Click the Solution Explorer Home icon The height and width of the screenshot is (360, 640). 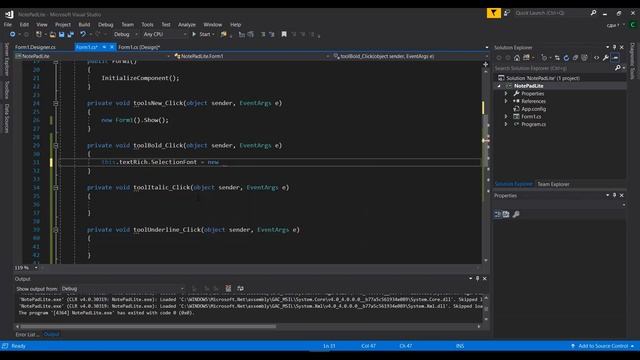(517, 58)
